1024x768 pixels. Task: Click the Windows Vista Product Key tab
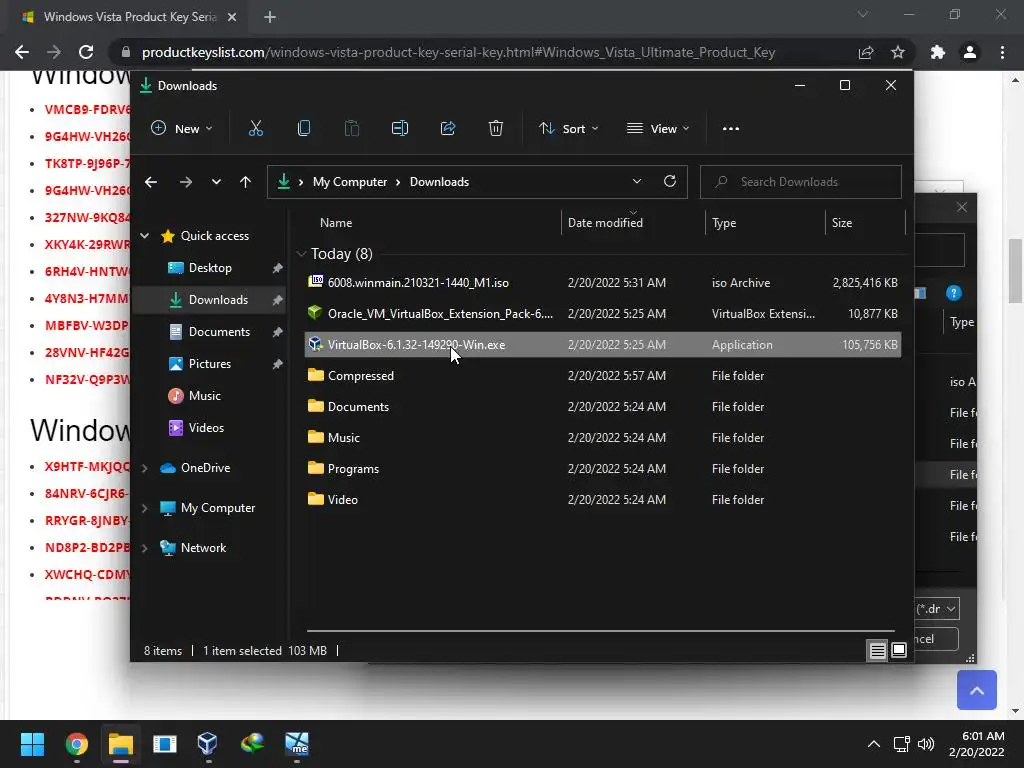(x=129, y=17)
